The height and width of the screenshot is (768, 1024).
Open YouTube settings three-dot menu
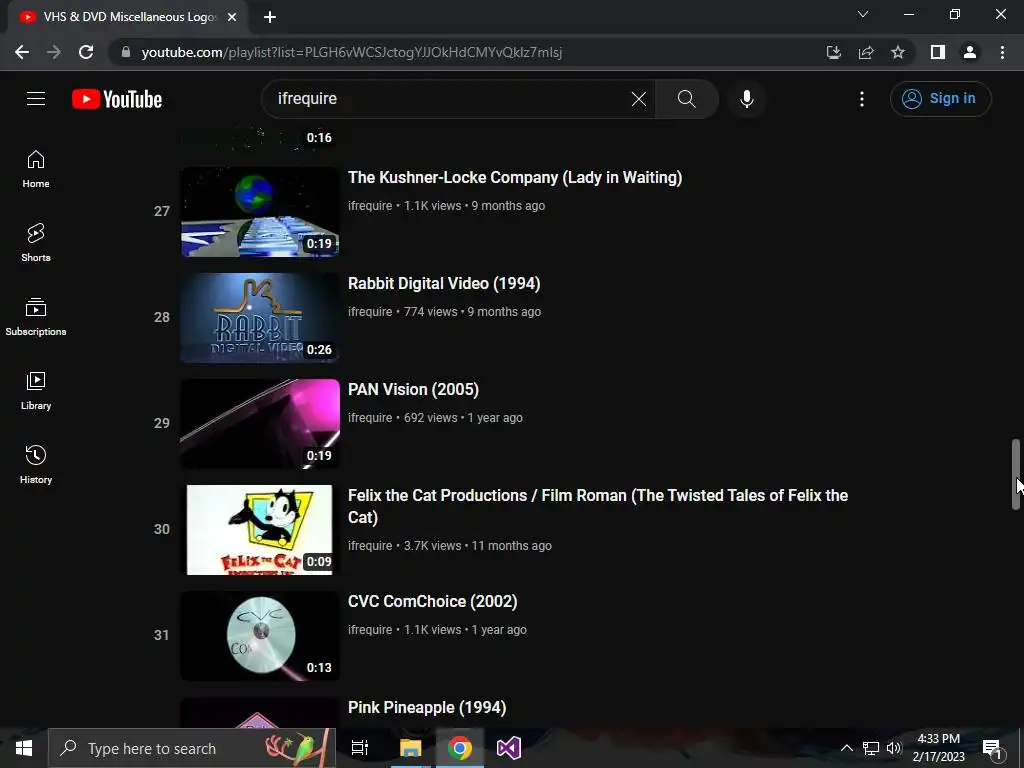[862, 99]
